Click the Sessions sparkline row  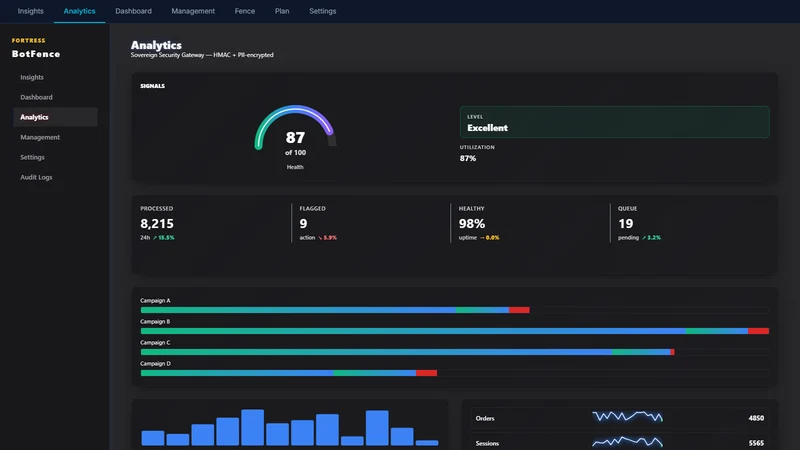pos(620,443)
